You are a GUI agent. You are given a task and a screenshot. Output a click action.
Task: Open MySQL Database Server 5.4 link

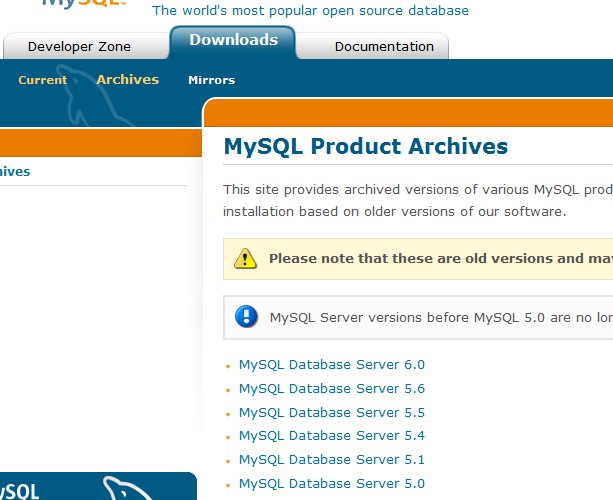point(332,435)
